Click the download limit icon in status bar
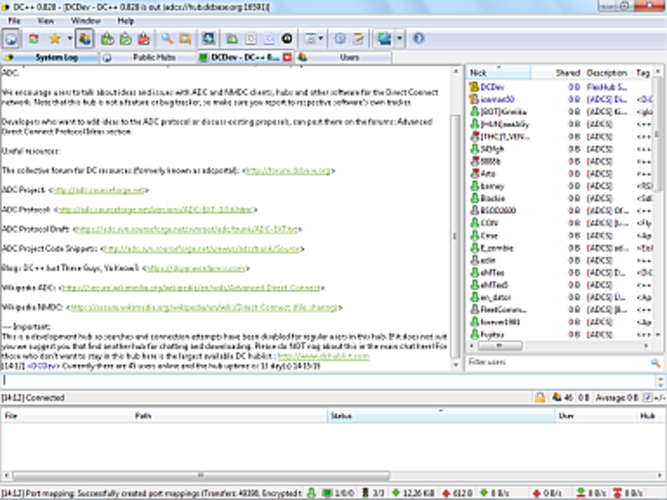 (x=581, y=493)
